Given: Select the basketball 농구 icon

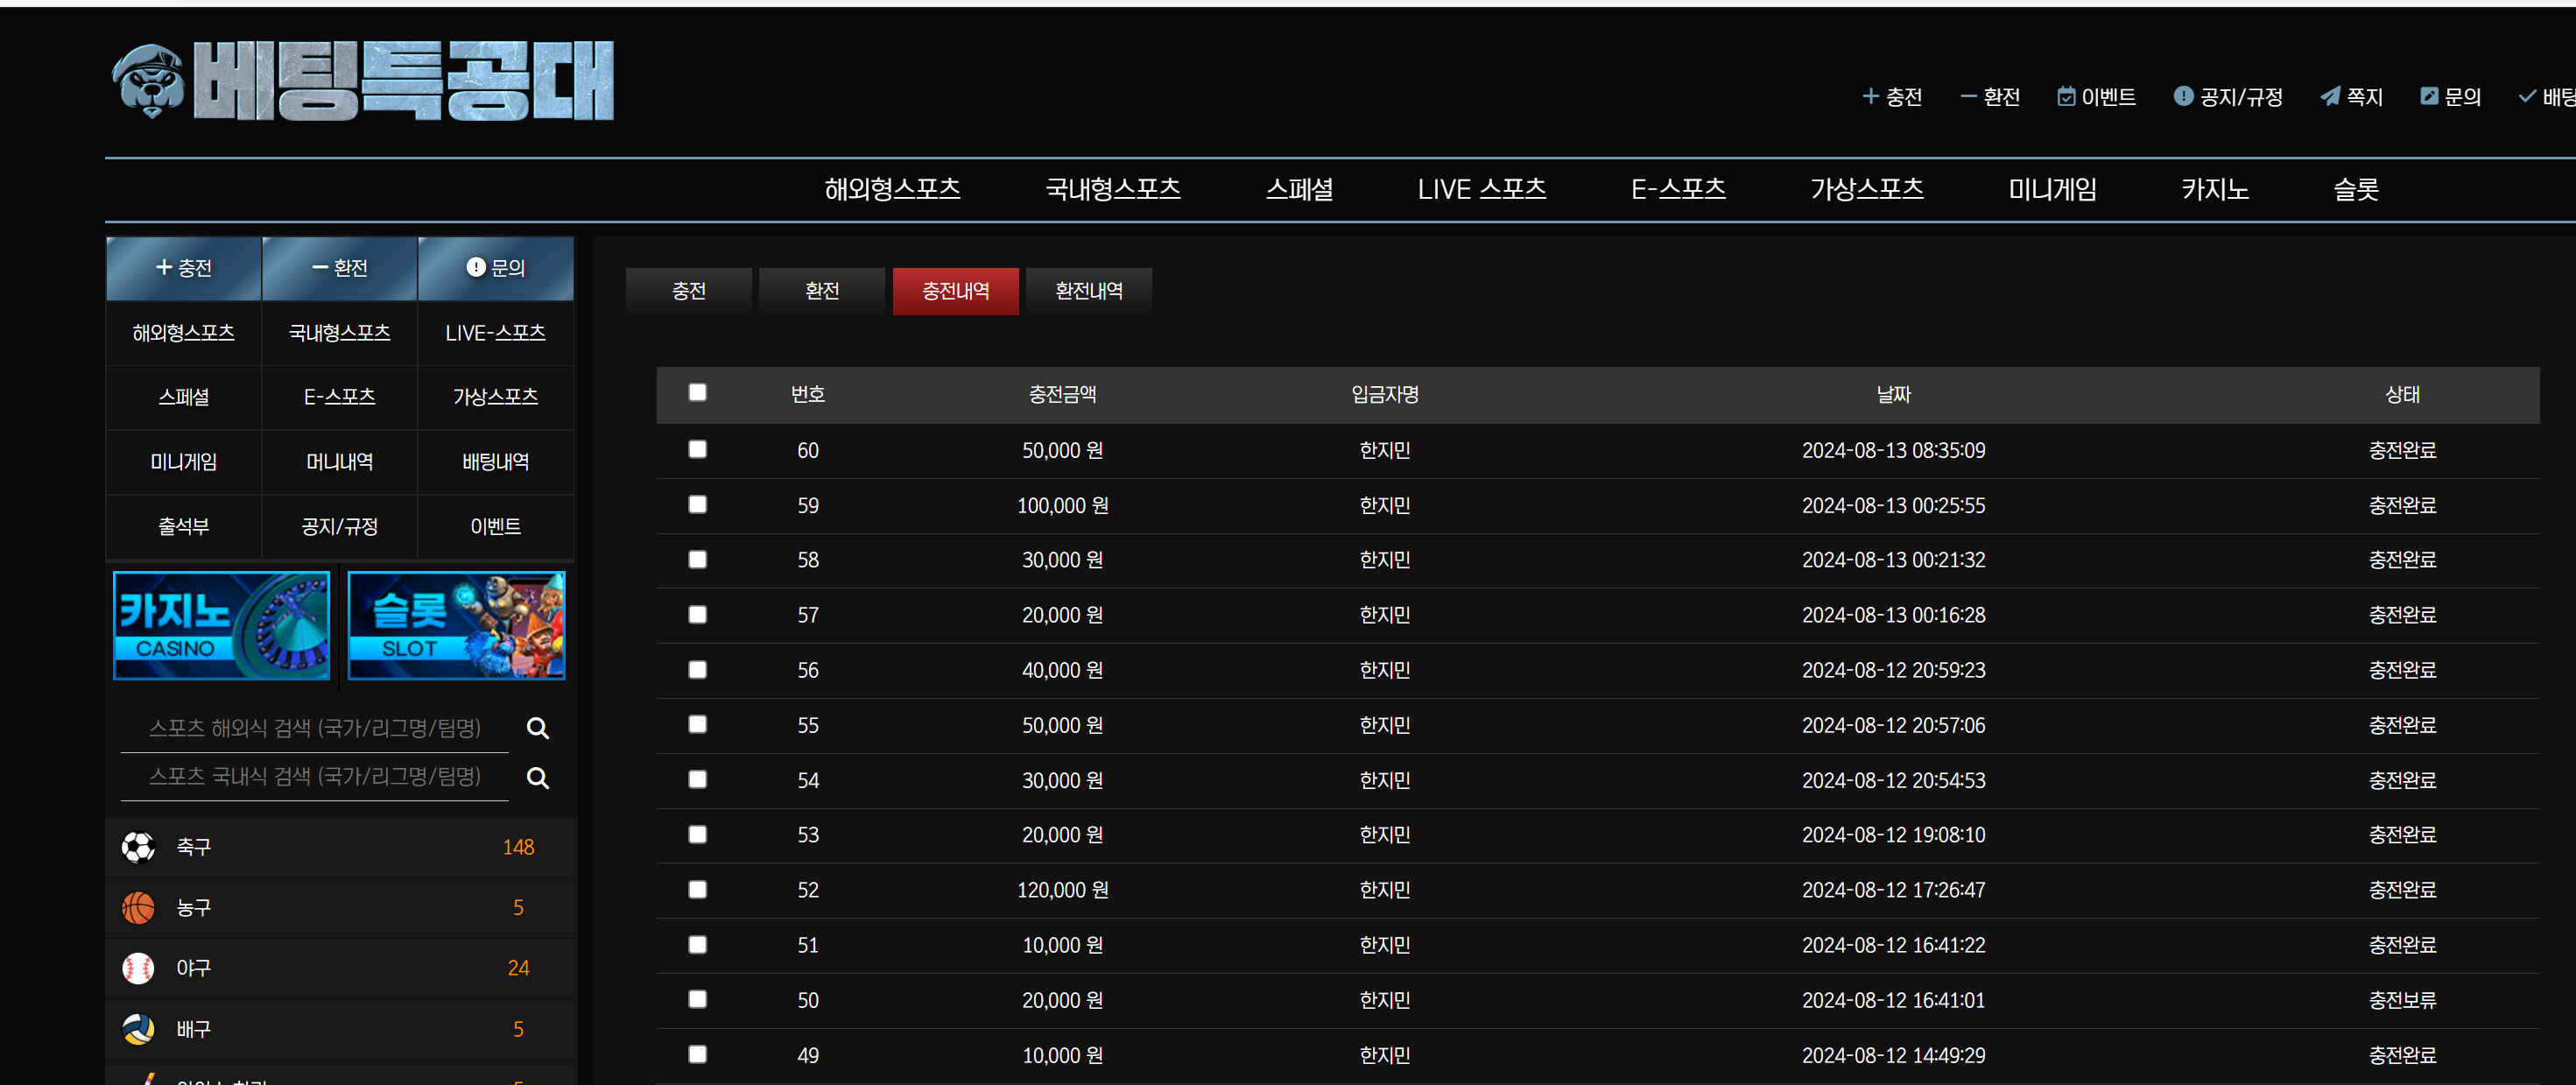Looking at the screenshot, I should (138, 908).
